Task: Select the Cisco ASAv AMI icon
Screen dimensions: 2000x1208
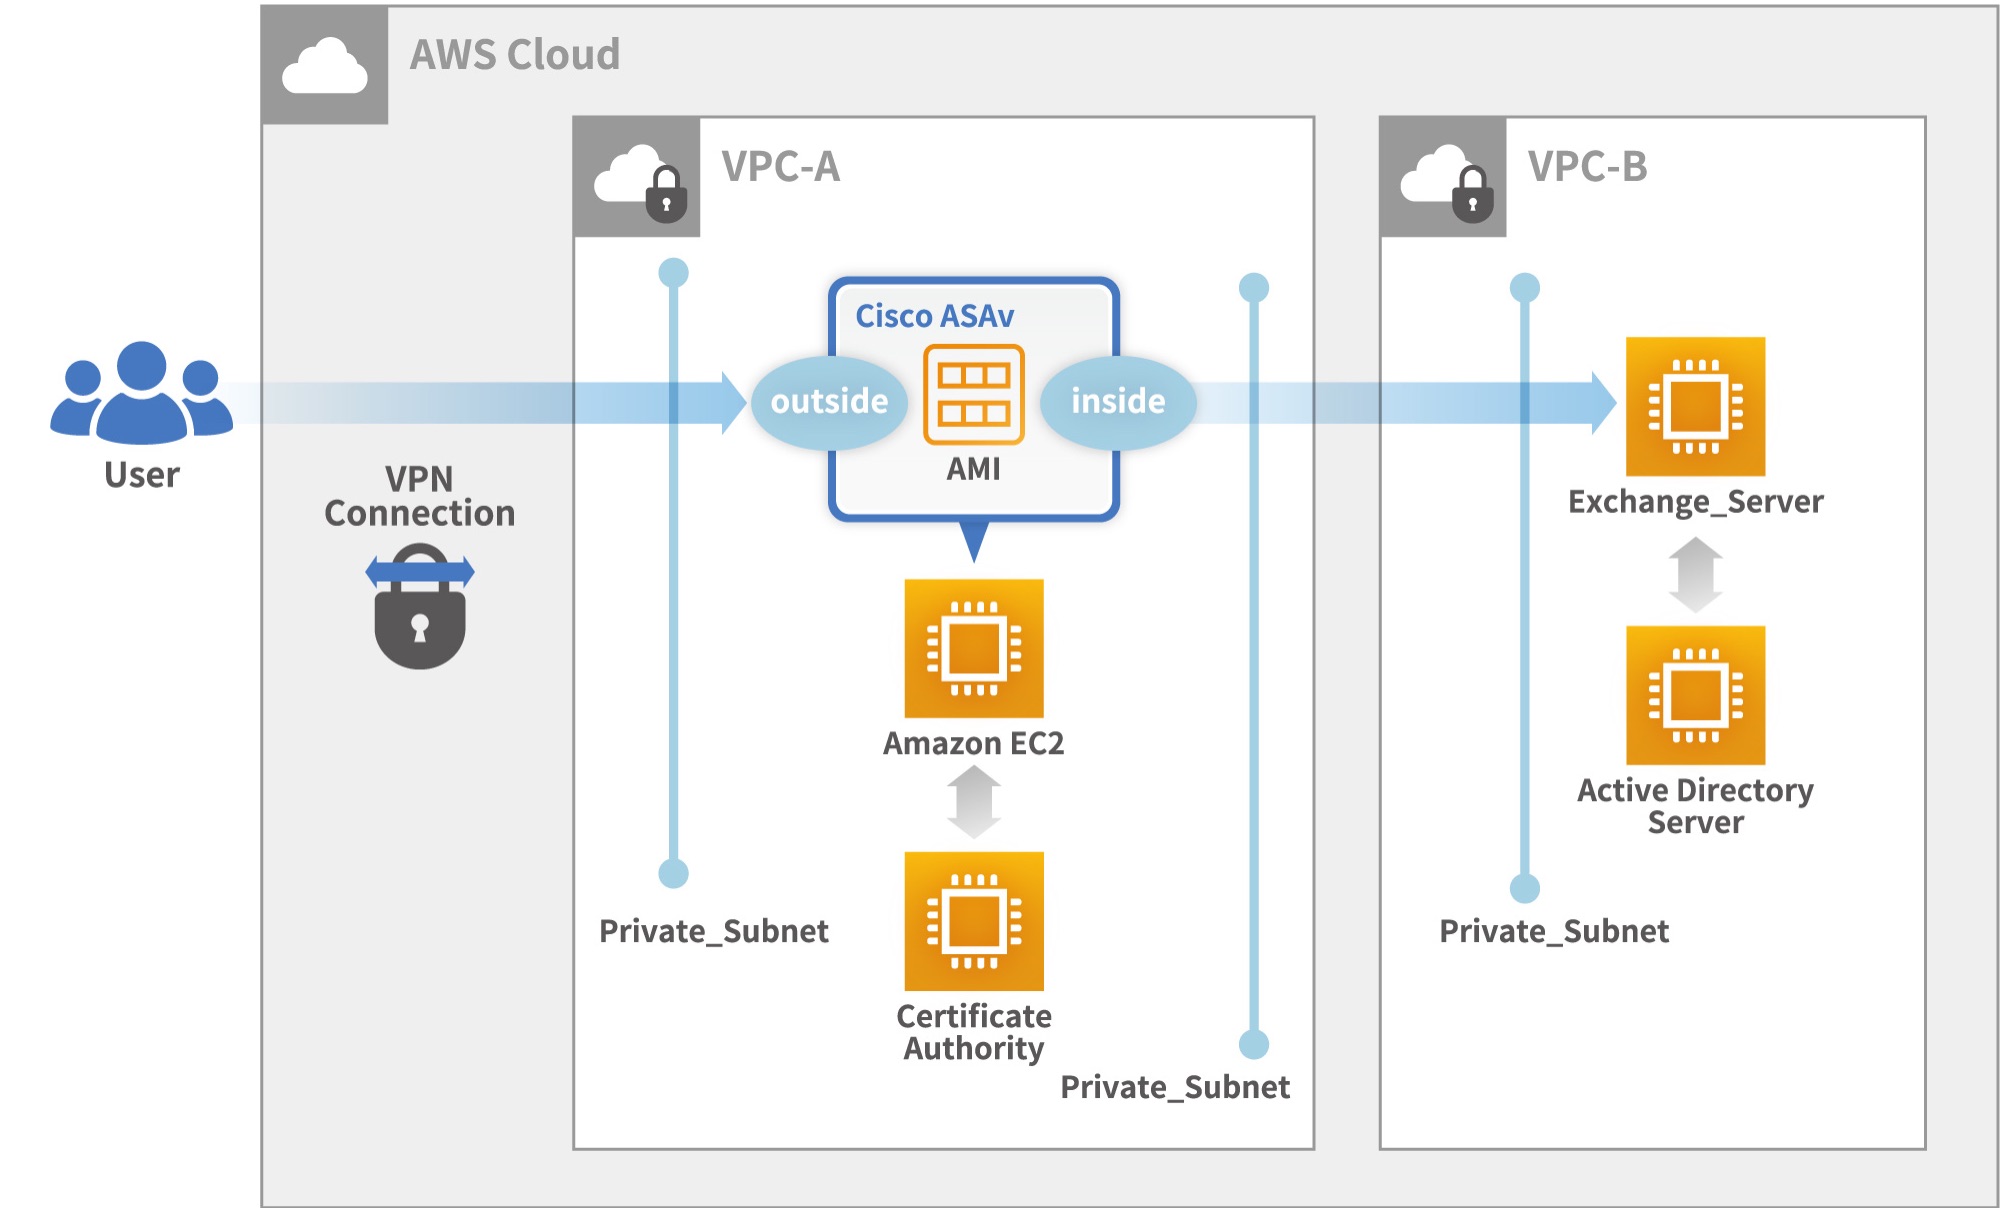Action: coord(974,394)
